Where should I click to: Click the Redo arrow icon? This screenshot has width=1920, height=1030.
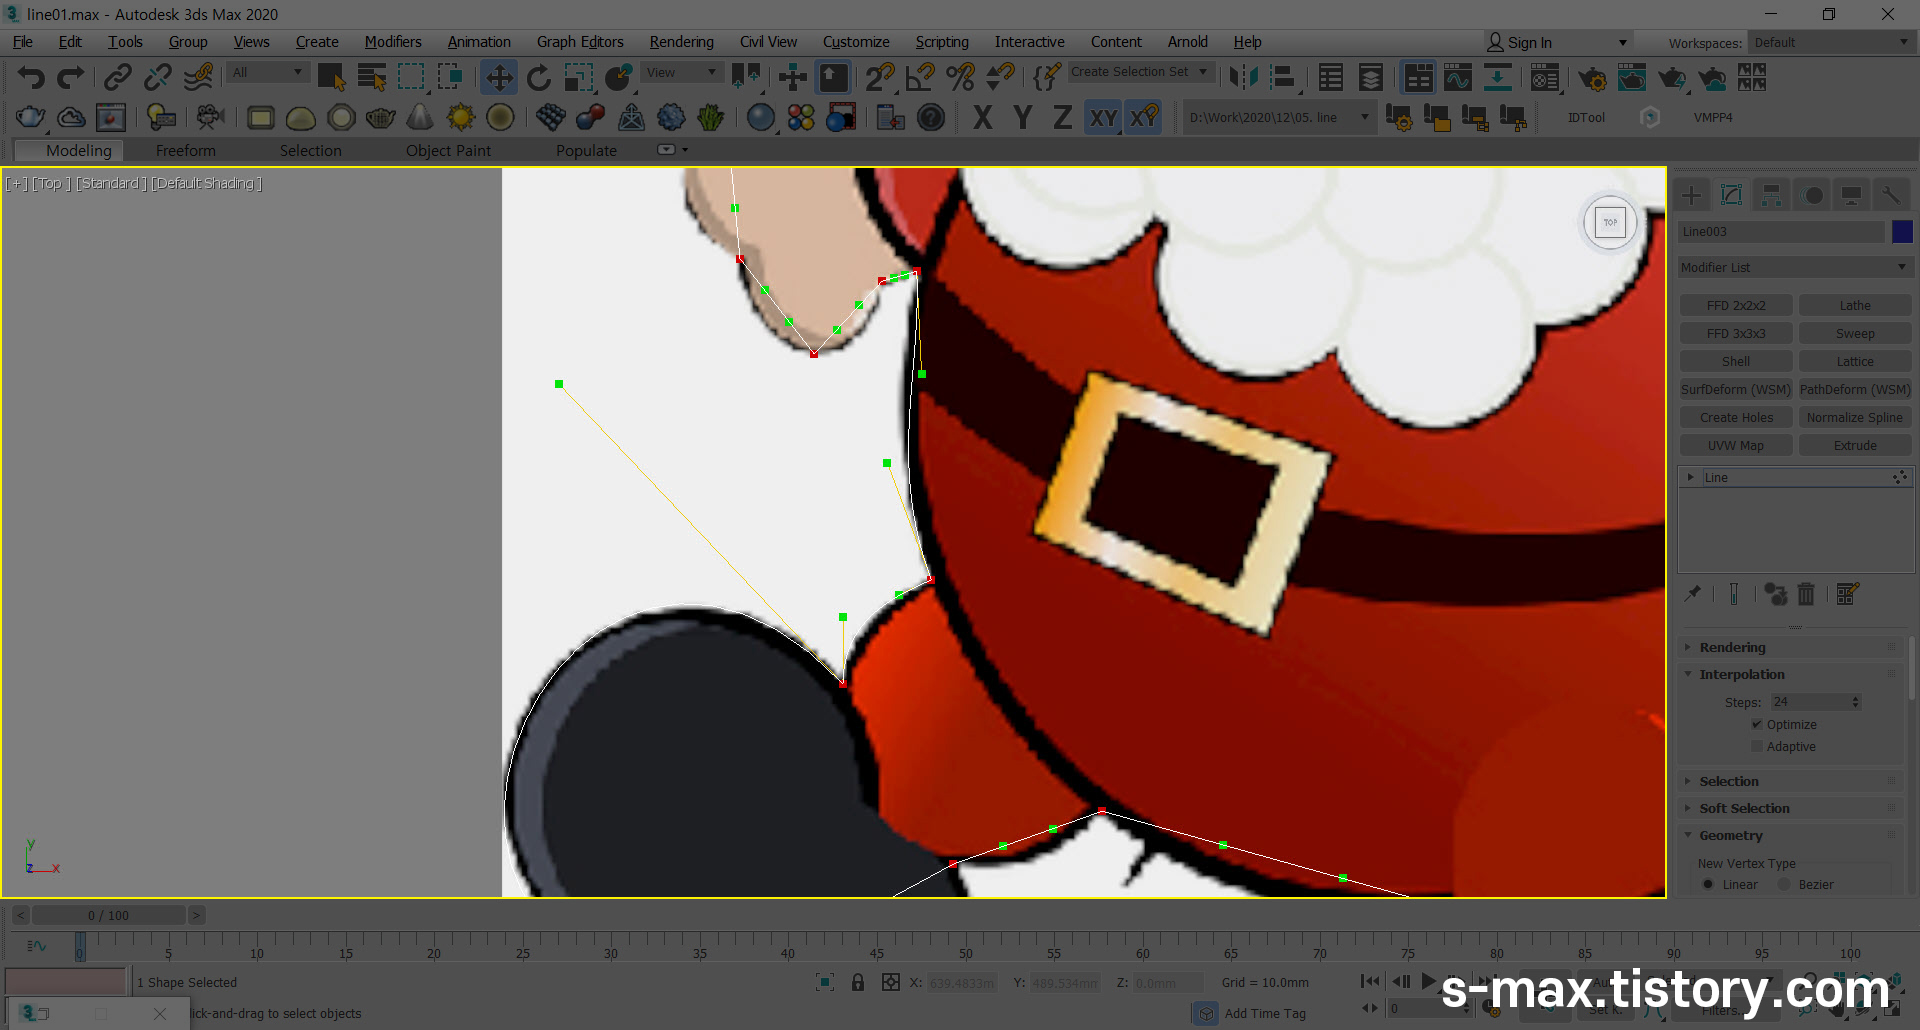[x=70, y=78]
